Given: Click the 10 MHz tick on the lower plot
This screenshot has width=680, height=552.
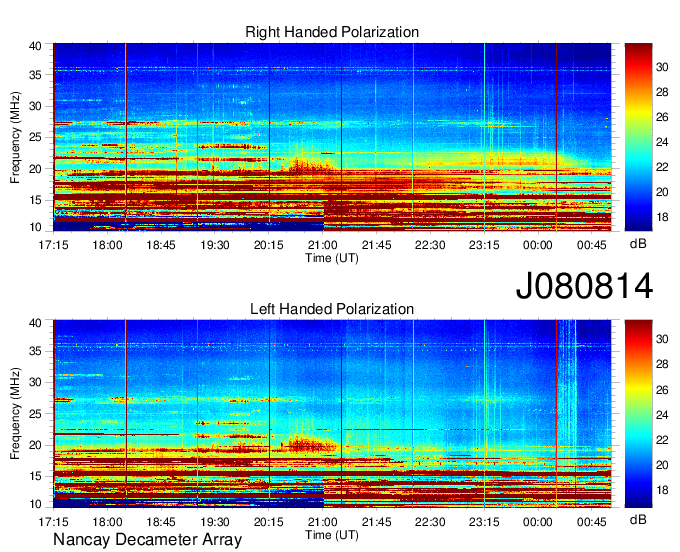Looking at the screenshot, I should (x=36, y=504).
